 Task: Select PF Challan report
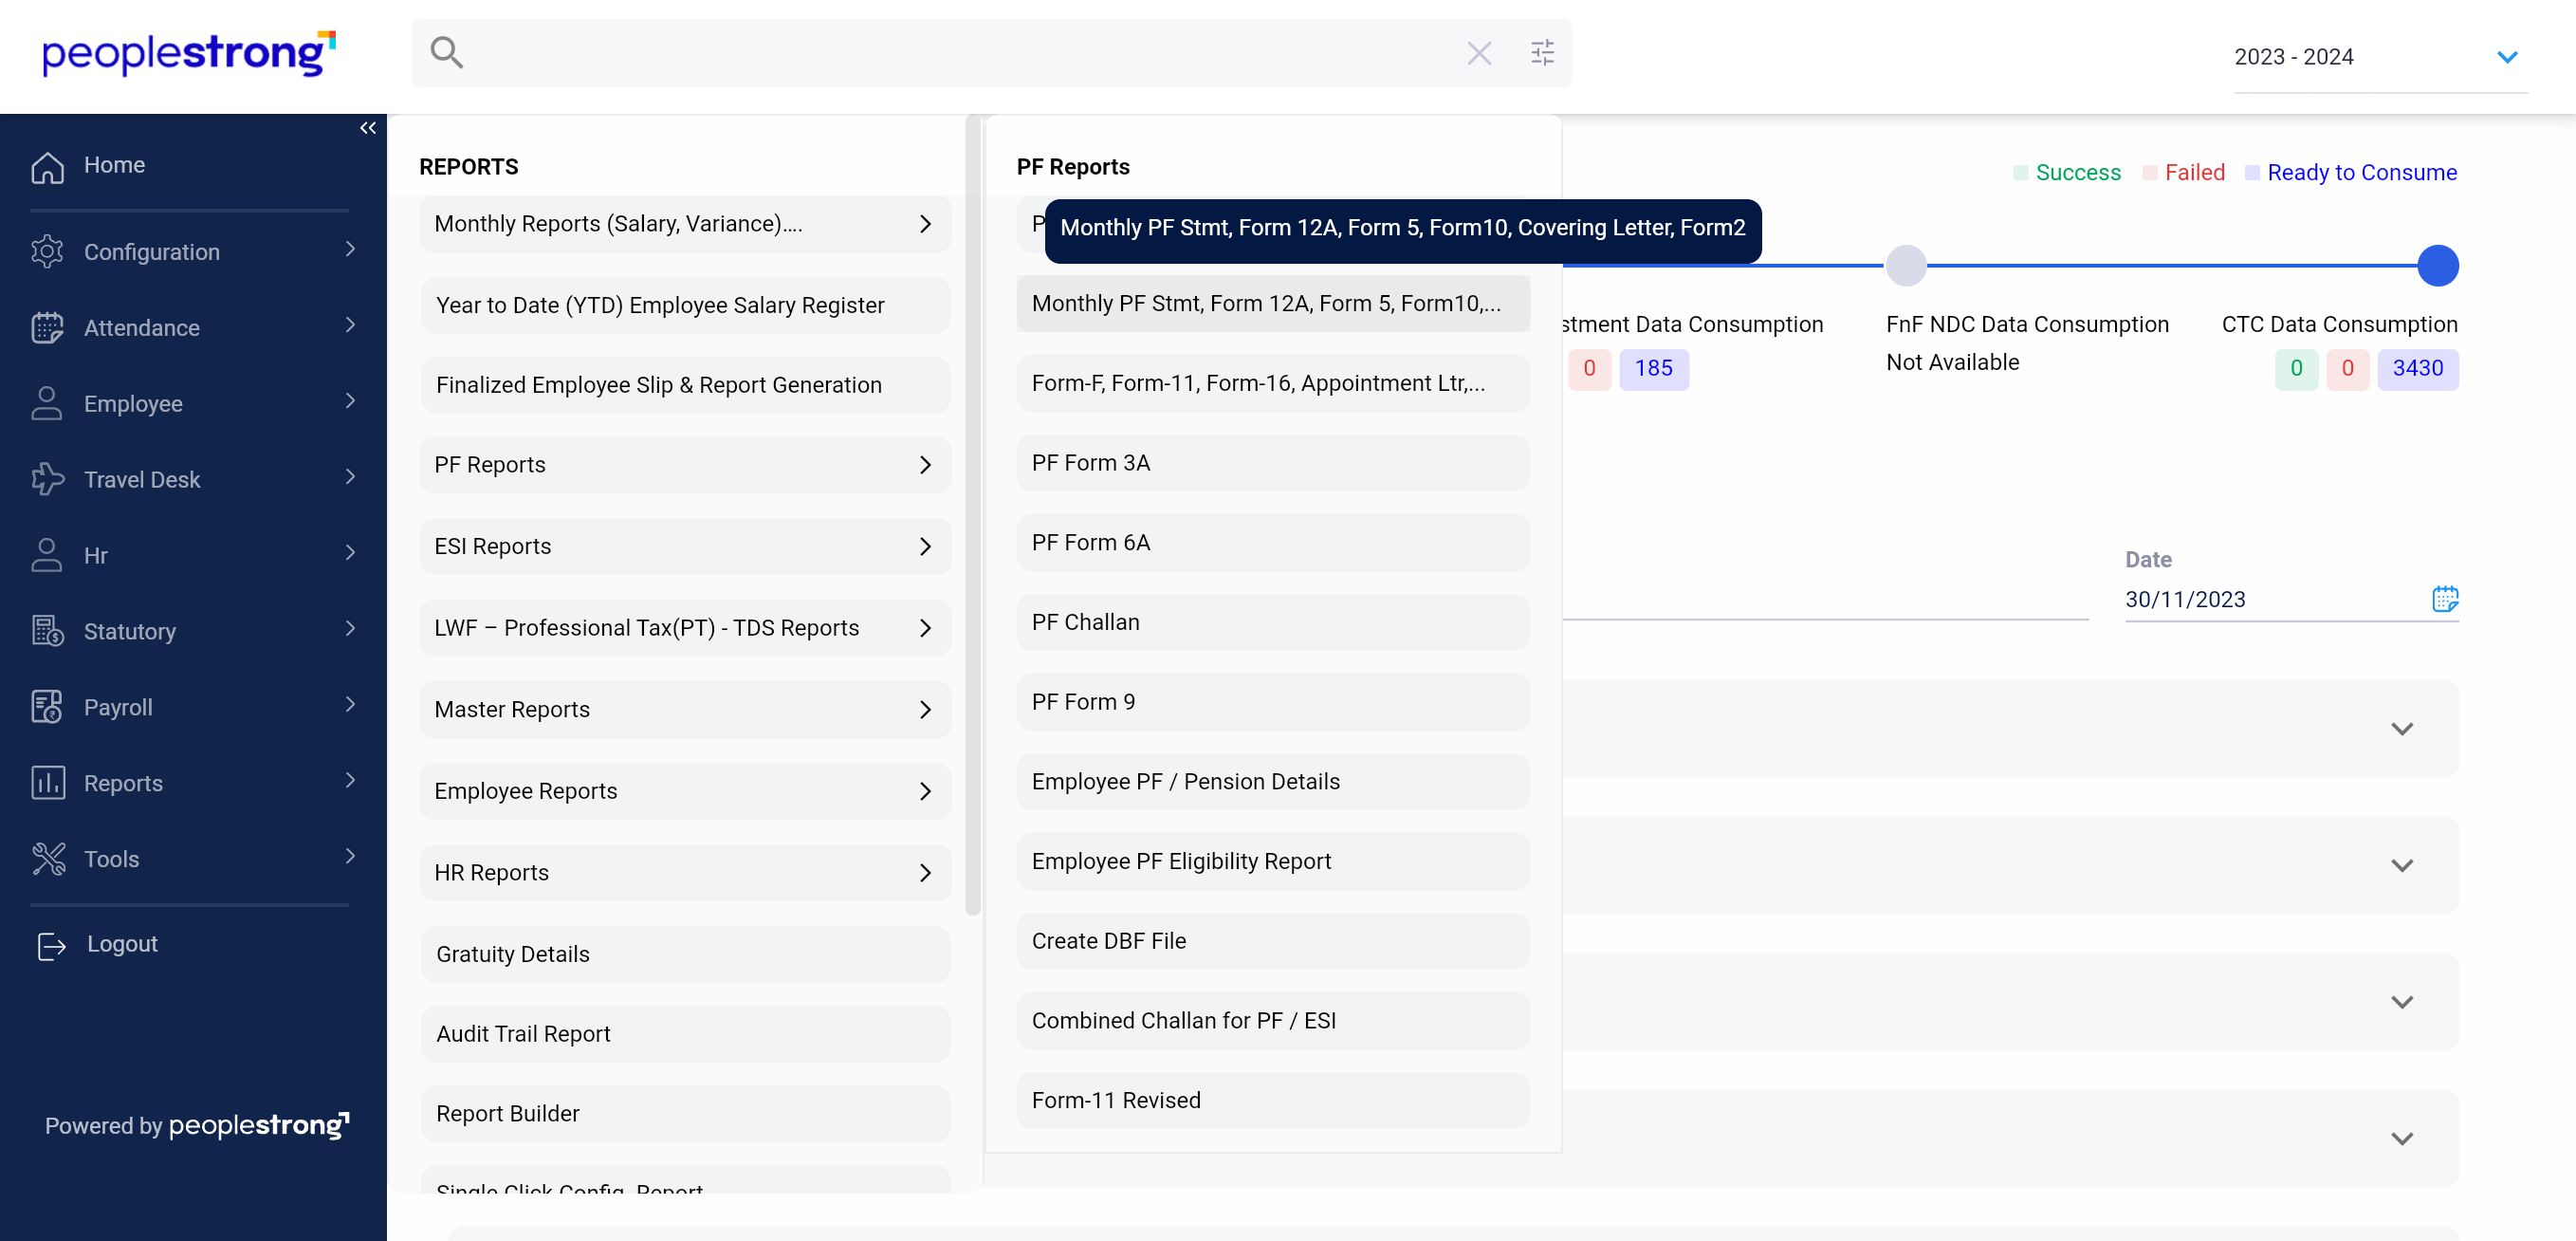pyautogui.click(x=1272, y=622)
